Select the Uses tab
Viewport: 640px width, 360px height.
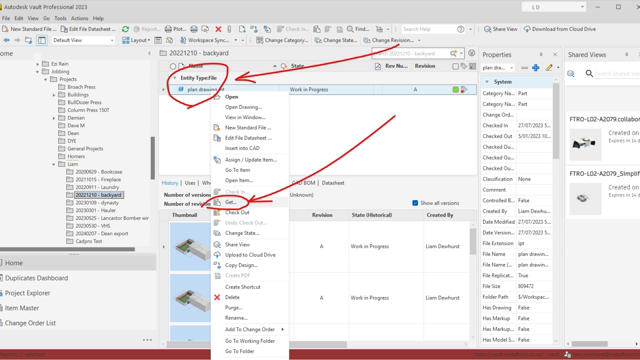click(190, 183)
